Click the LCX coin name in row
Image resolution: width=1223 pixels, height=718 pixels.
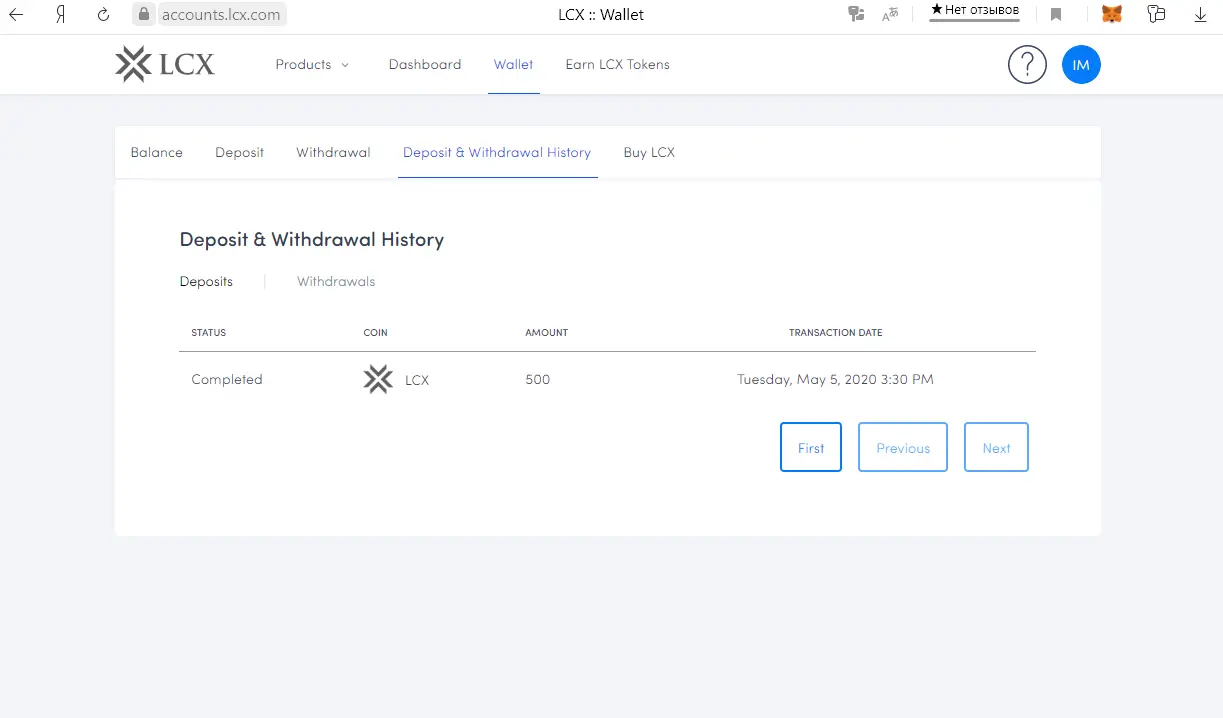pos(417,380)
